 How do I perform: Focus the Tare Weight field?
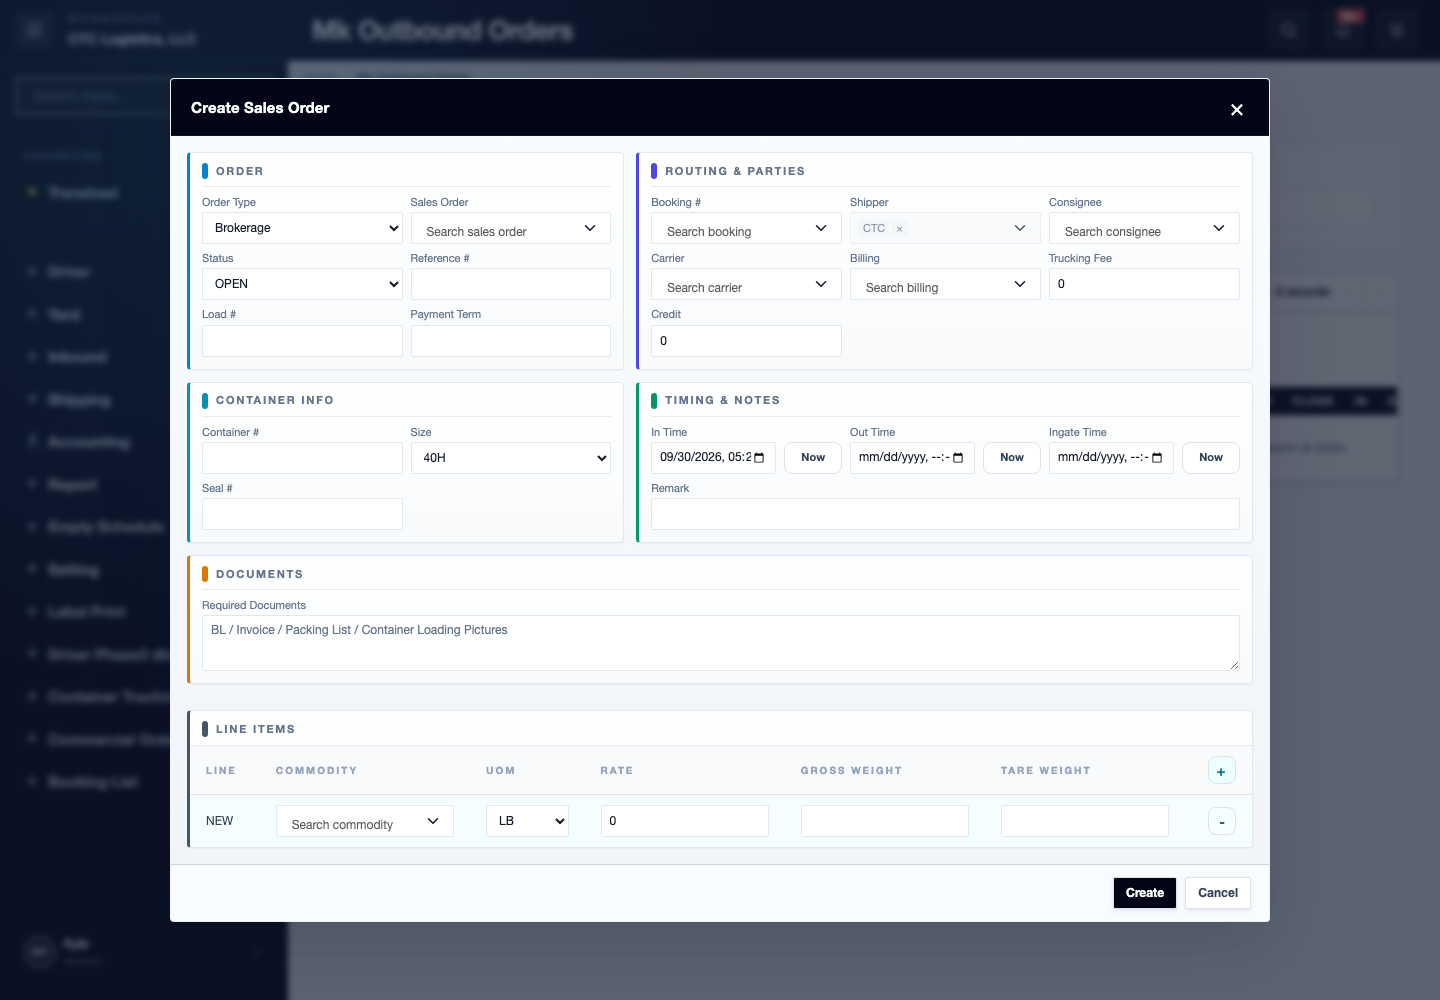click(x=1084, y=821)
